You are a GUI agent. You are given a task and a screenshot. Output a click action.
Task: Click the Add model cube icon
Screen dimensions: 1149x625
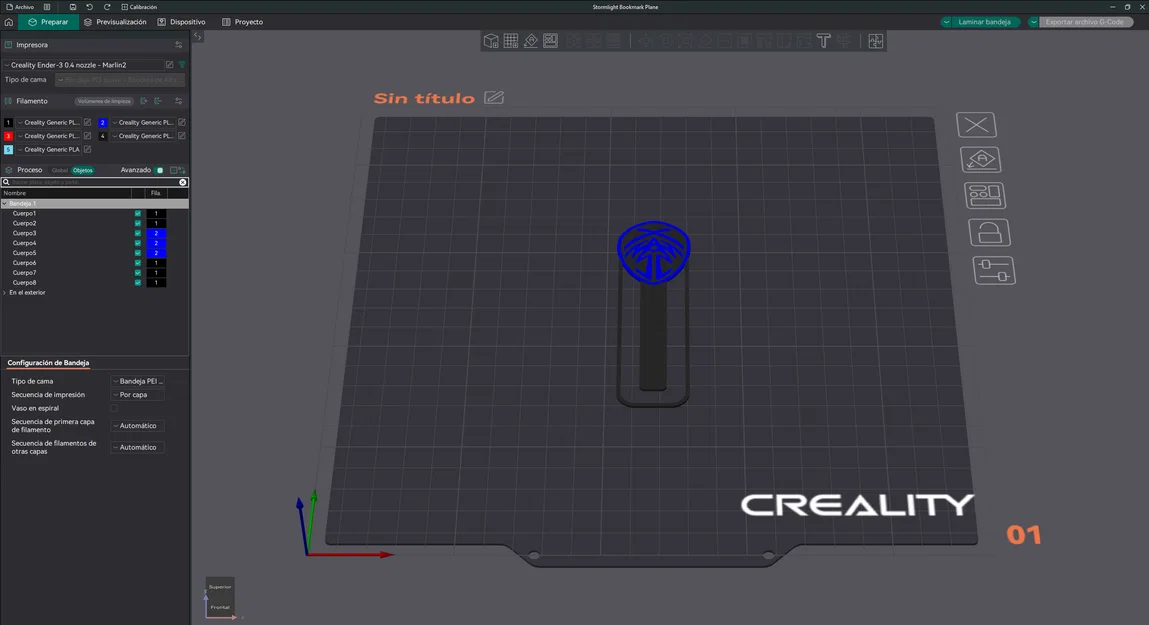tap(491, 41)
